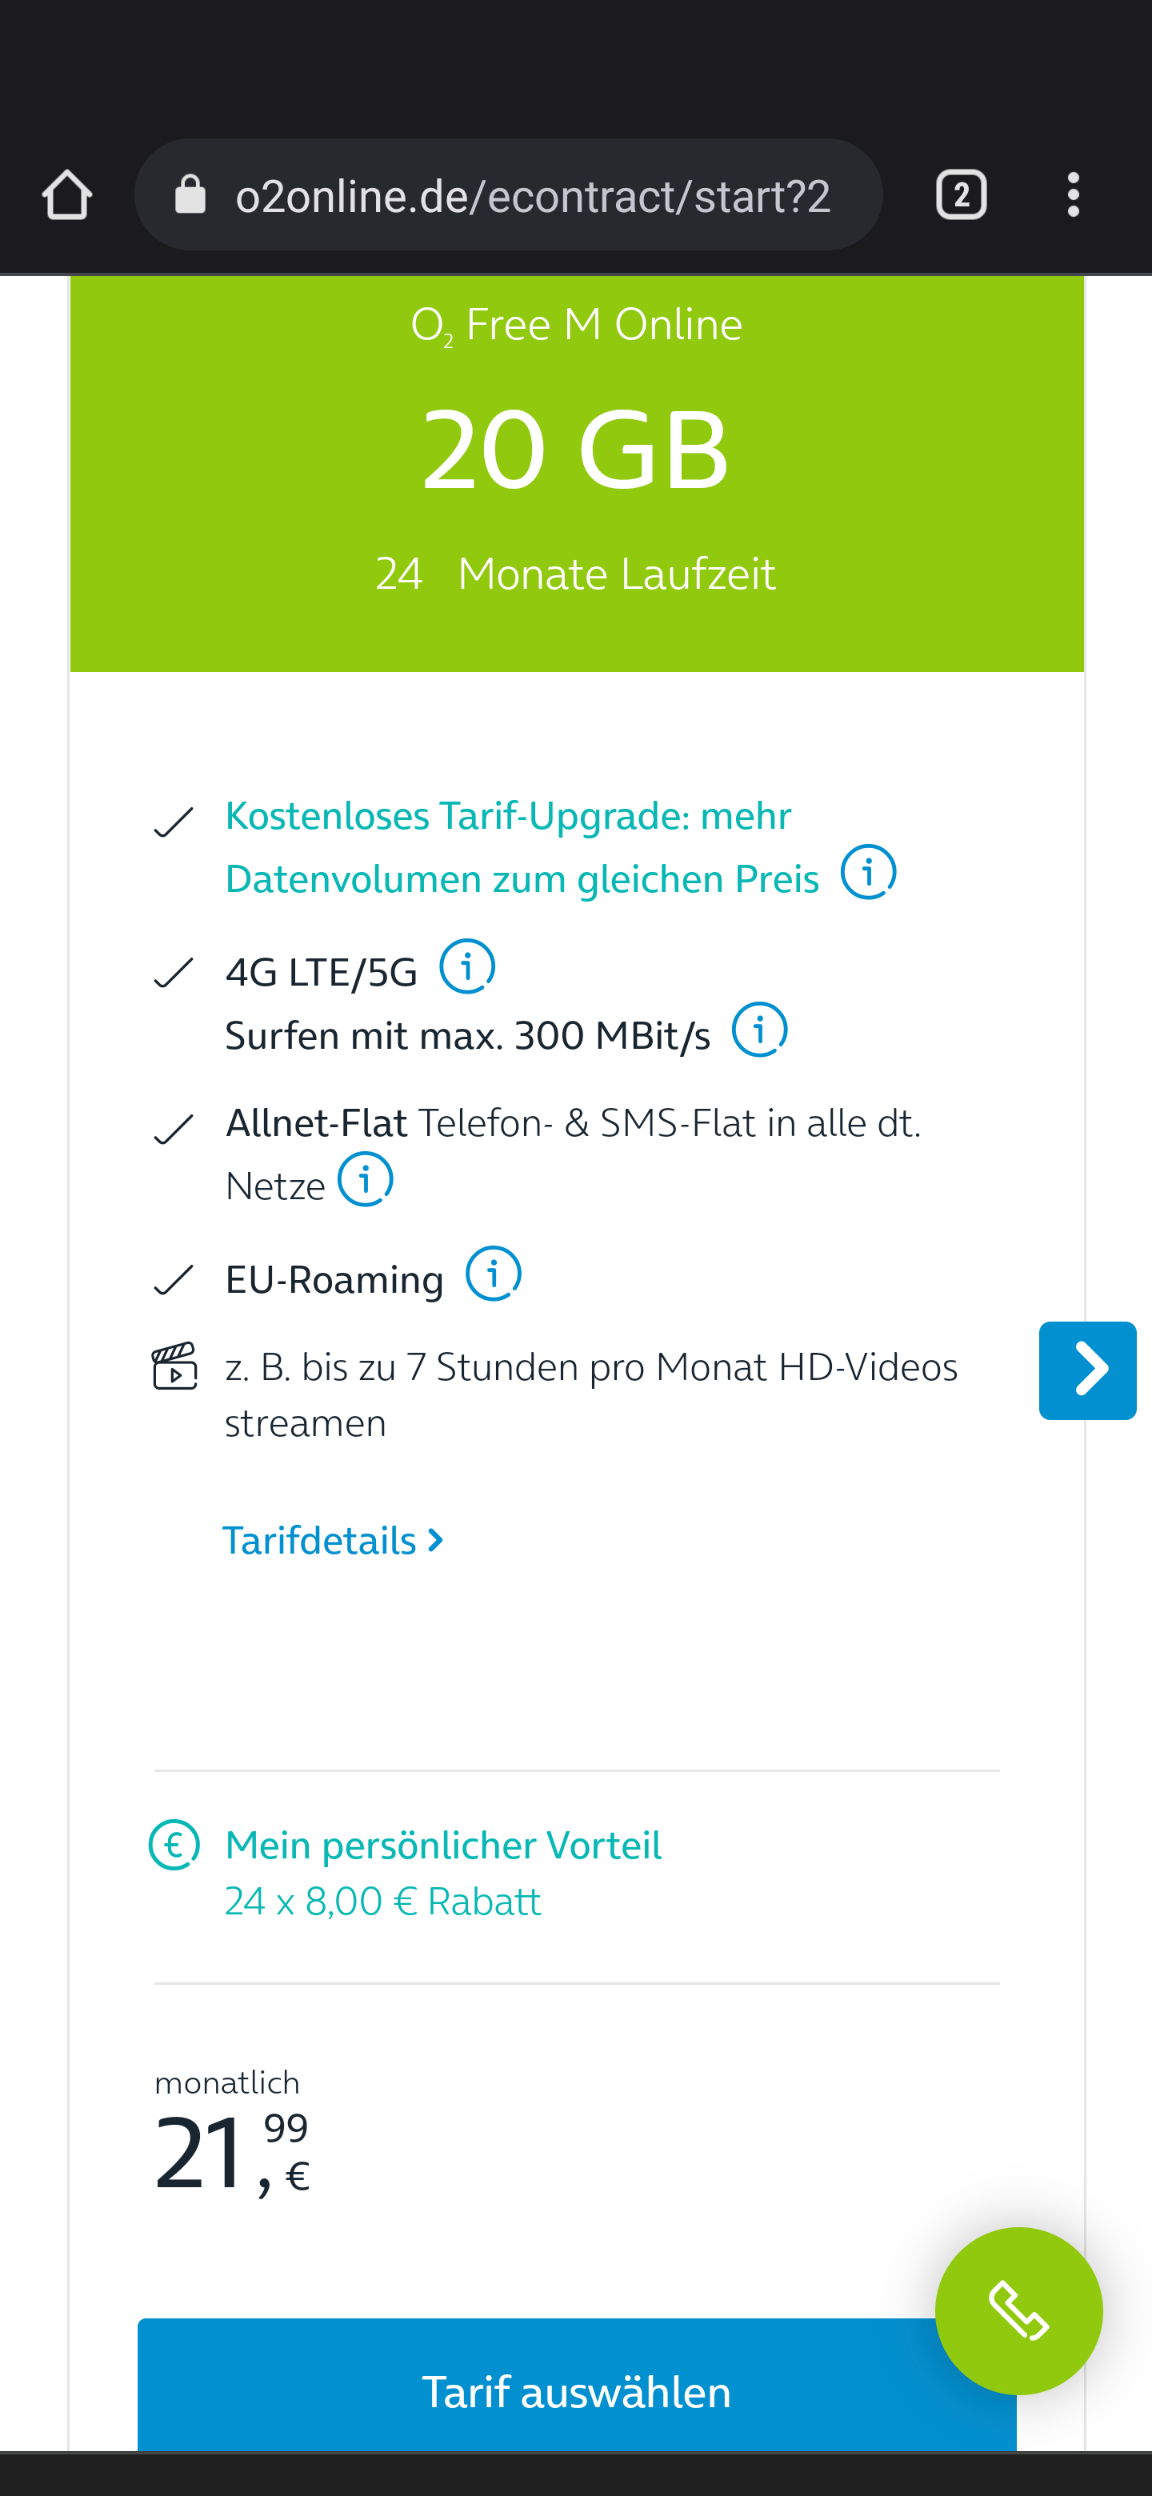This screenshot has height=2496, width=1152.
Task: Tap the green 20 GB tariff header
Action: coord(577,473)
